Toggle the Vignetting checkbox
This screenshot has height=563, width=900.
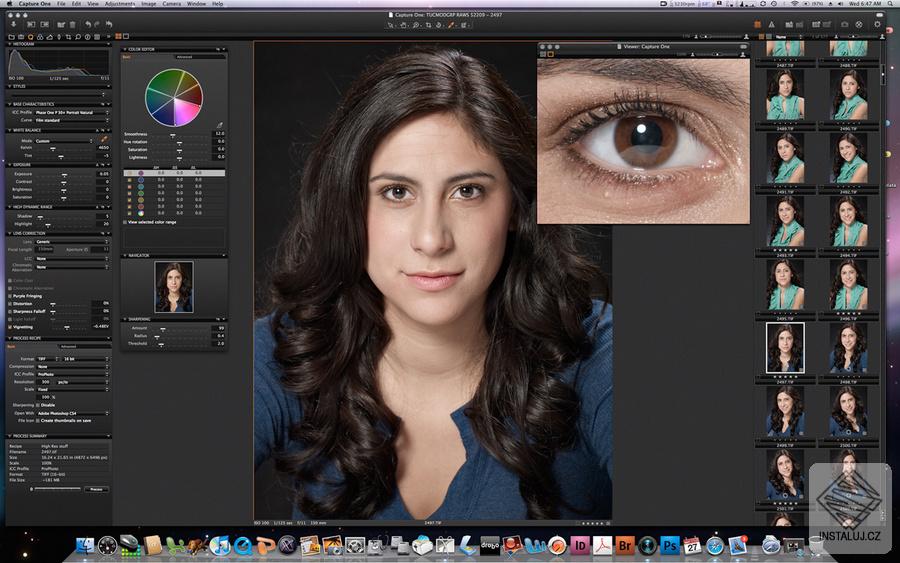point(10,327)
